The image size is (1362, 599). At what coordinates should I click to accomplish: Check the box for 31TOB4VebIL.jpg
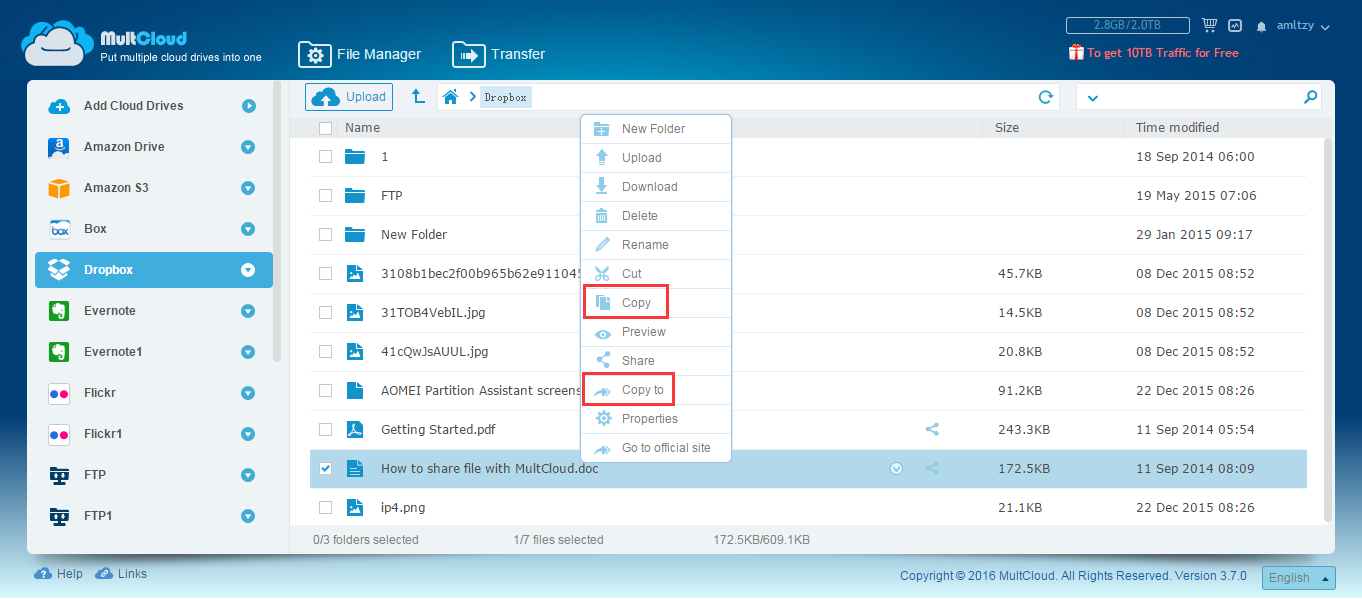coord(325,313)
